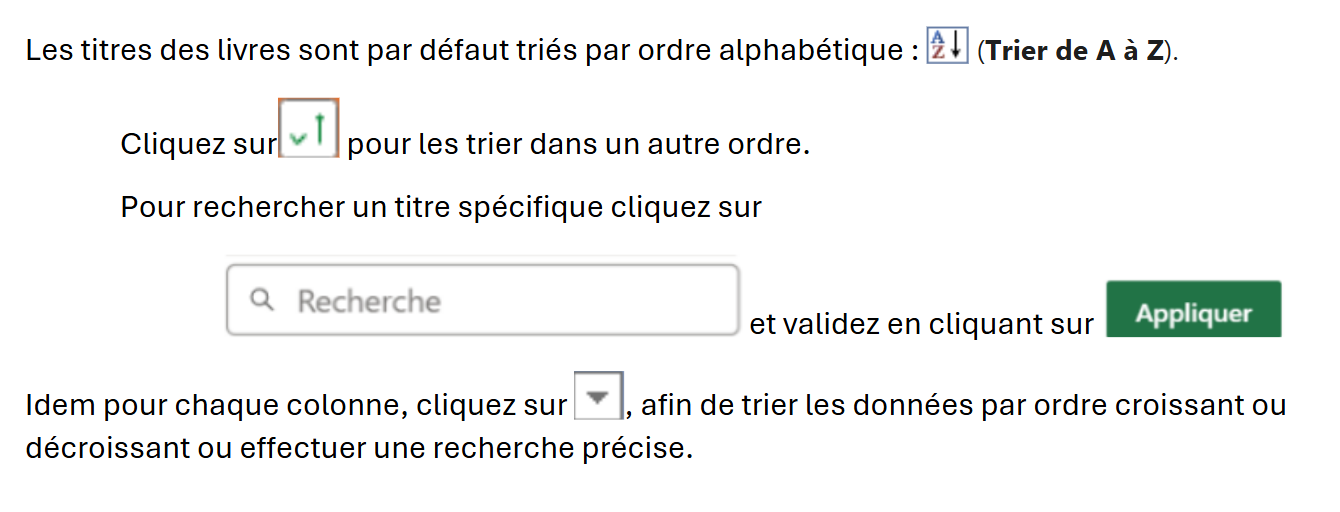
Task: Click the A to Z sort icon
Action: click(947, 46)
